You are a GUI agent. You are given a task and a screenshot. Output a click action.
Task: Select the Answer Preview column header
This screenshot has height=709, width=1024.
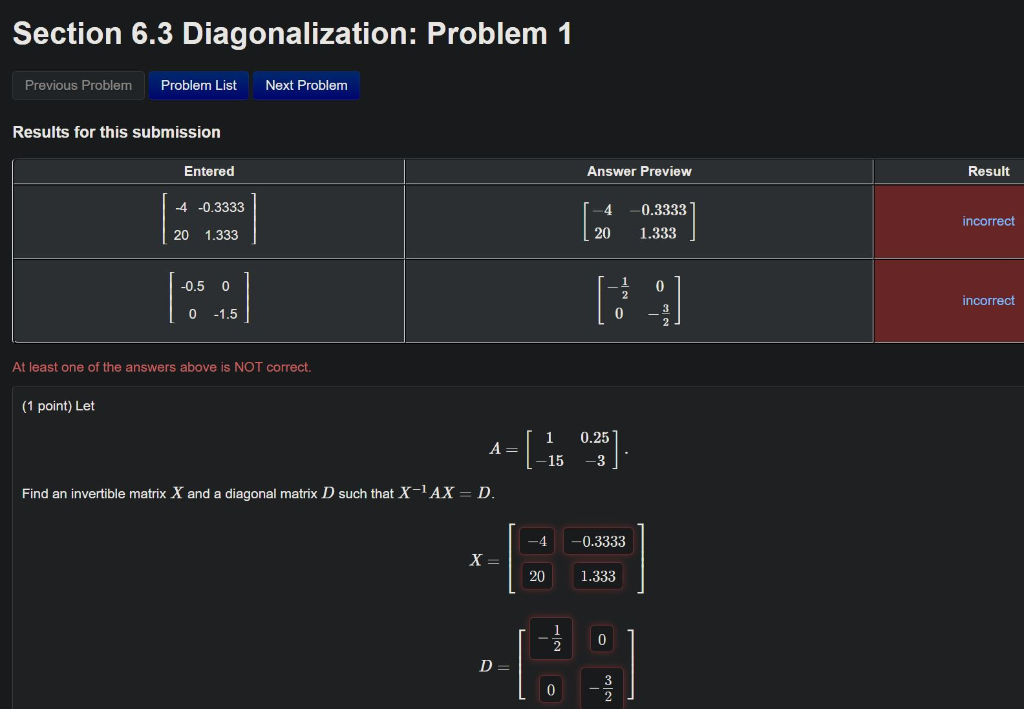point(638,170)
